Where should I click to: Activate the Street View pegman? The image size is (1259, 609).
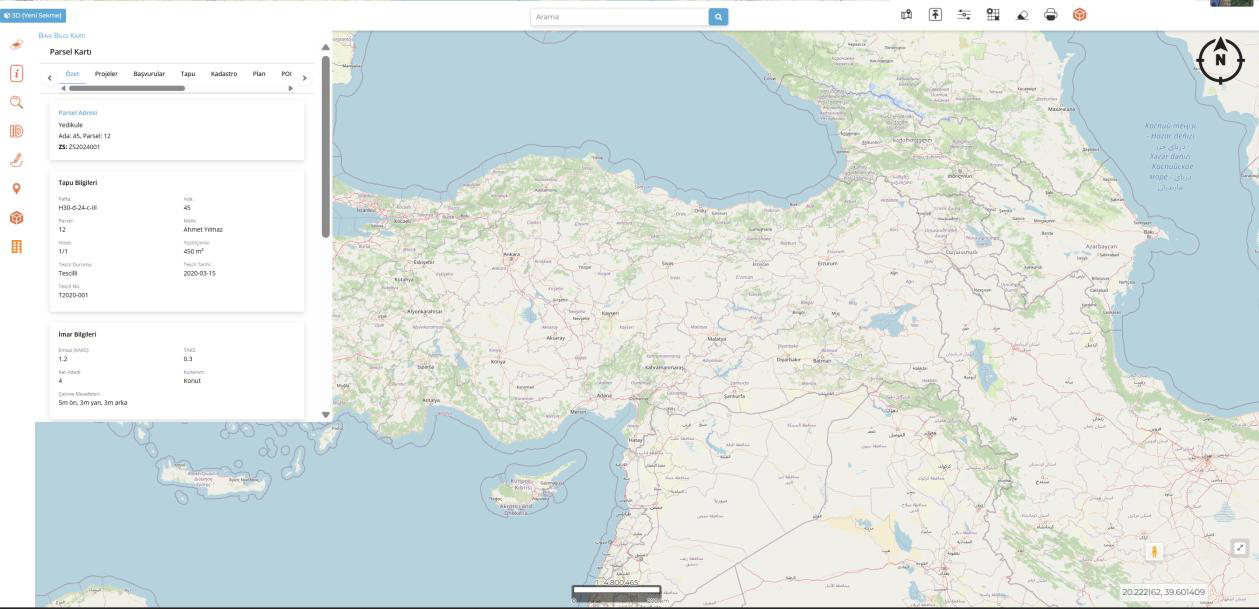pos(1154,551)
